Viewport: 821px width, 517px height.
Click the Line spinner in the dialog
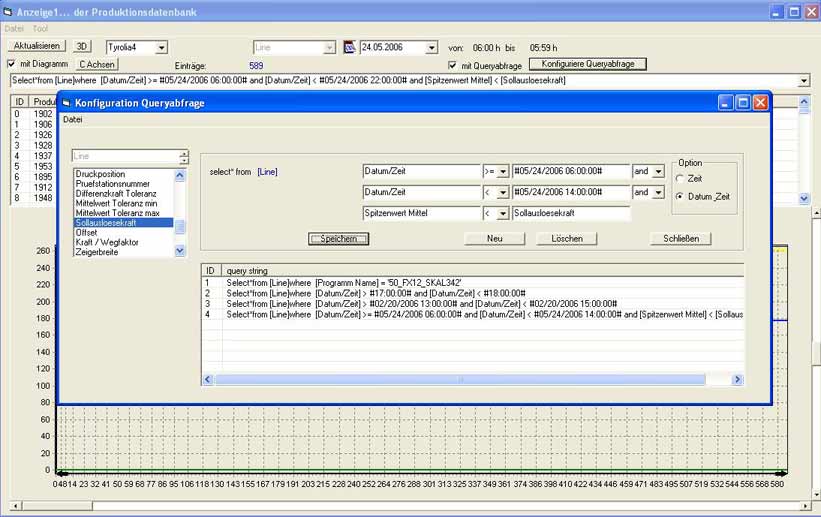pos(184,157)
